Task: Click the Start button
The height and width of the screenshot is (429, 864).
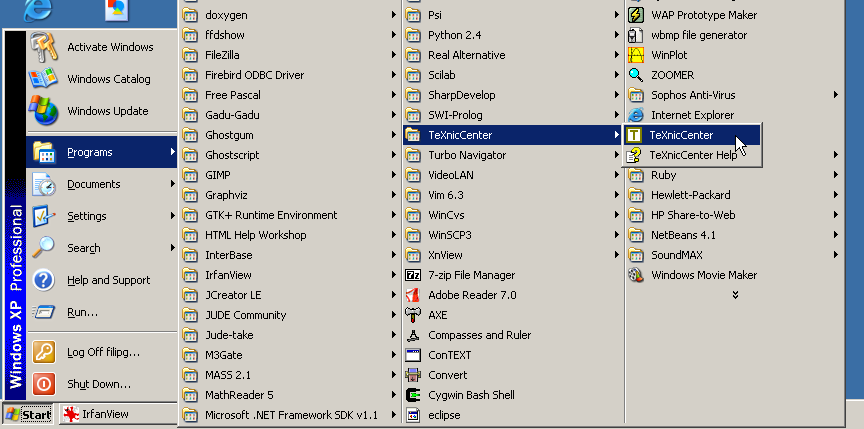Action: tap(28, 414)
